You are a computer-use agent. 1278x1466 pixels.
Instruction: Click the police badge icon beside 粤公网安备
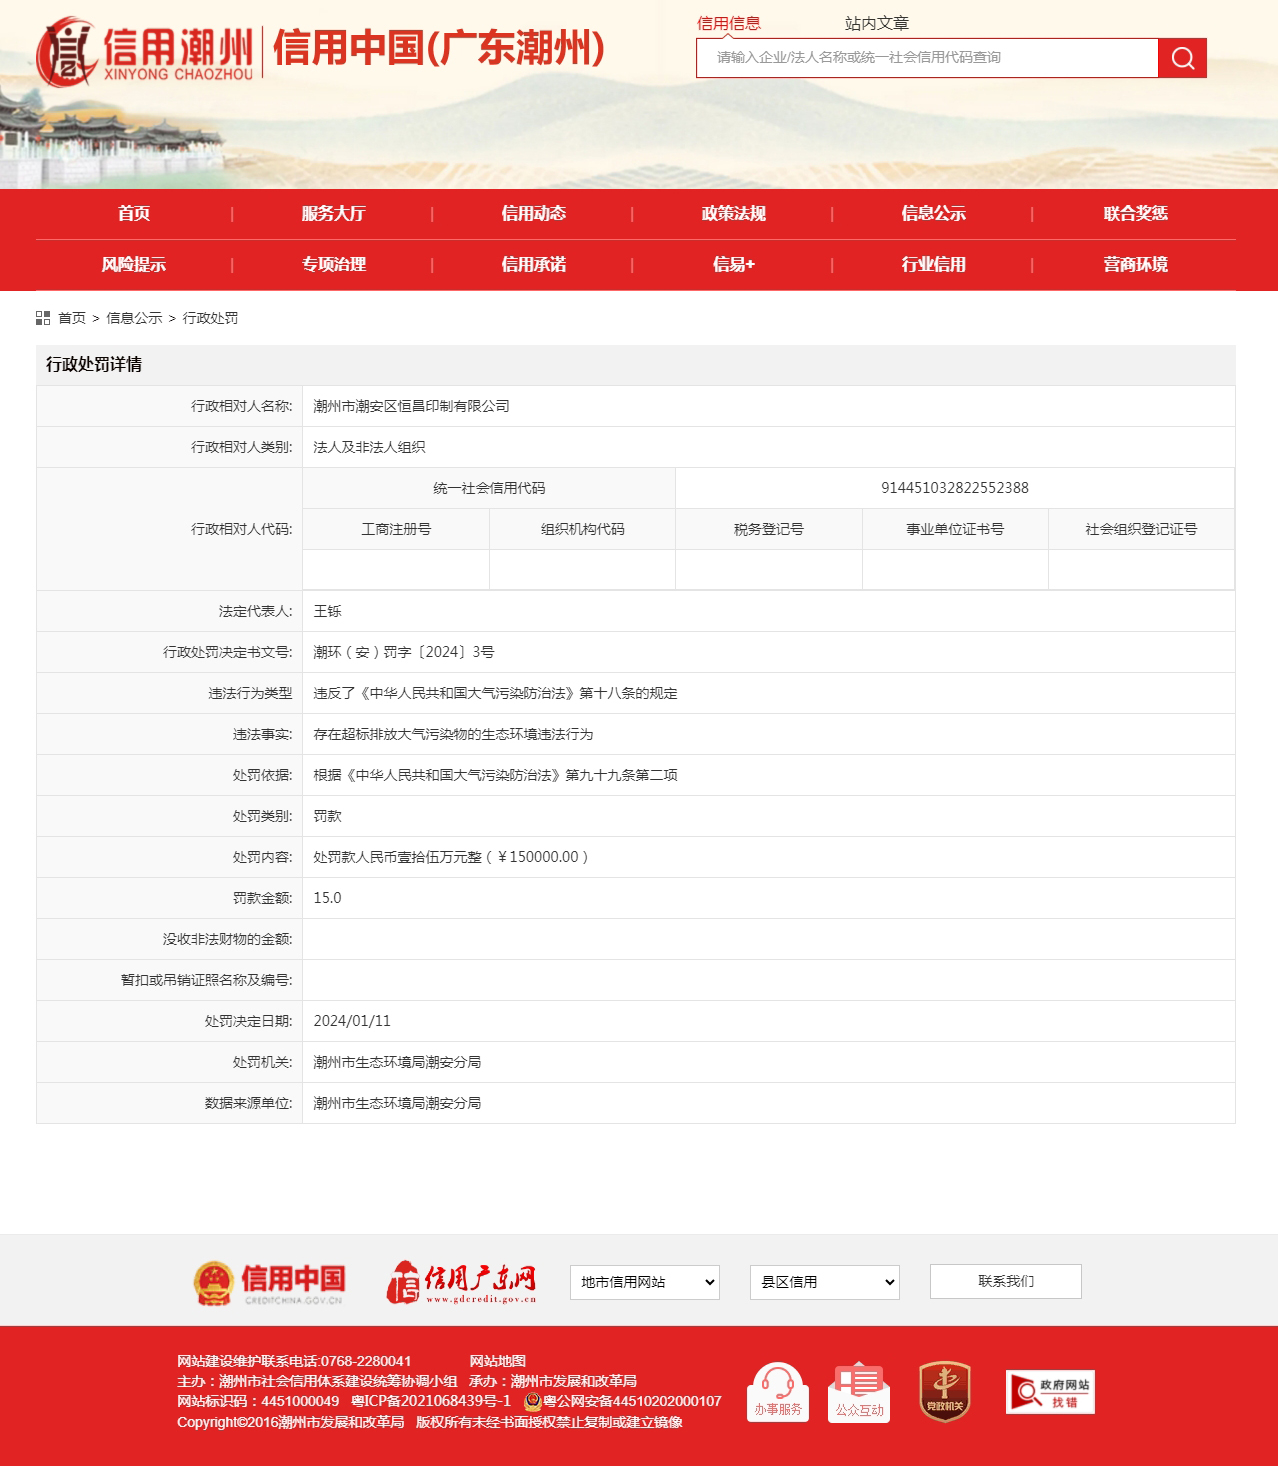click(x=533, y=1402)
